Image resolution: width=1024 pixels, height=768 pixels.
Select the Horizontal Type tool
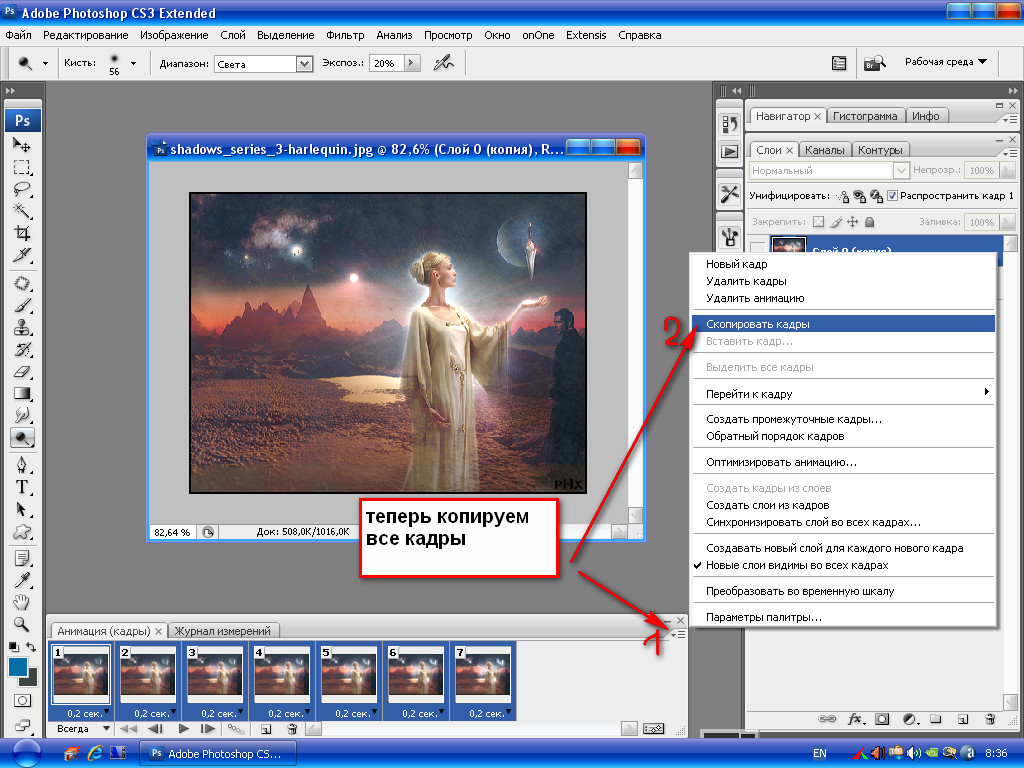(x=22, y=487)
